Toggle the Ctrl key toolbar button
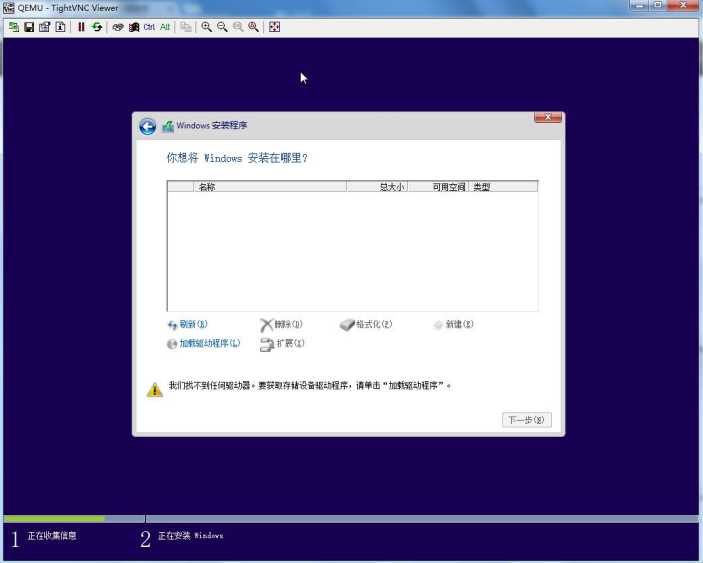 click(149, 27)
